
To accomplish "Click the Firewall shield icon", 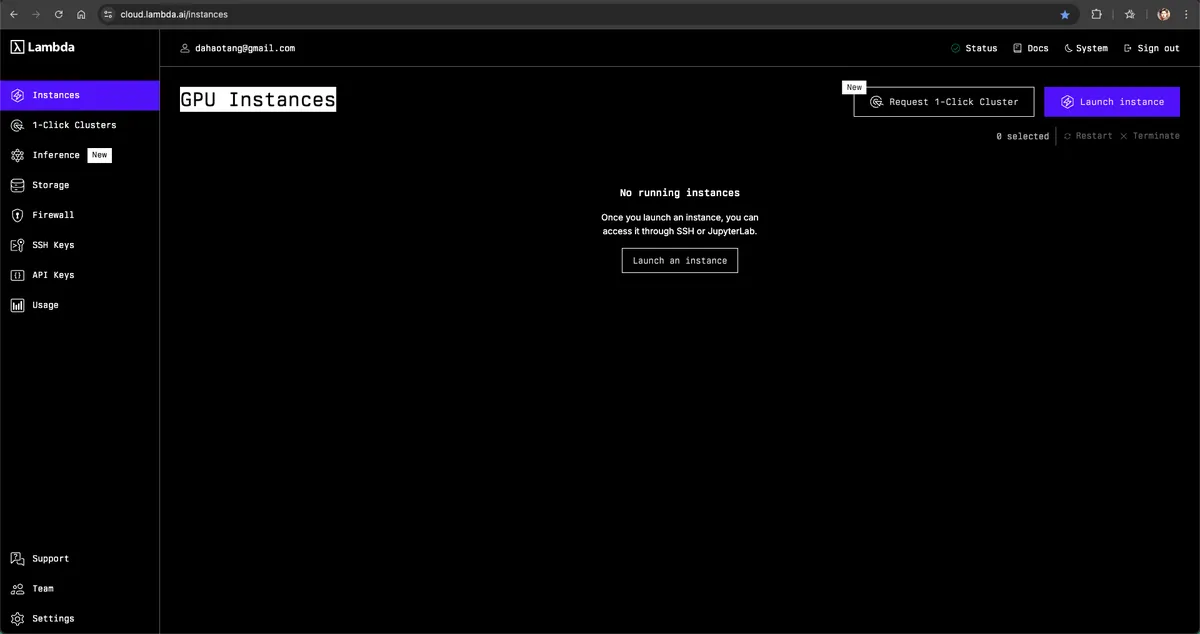I will pos(17,216).
